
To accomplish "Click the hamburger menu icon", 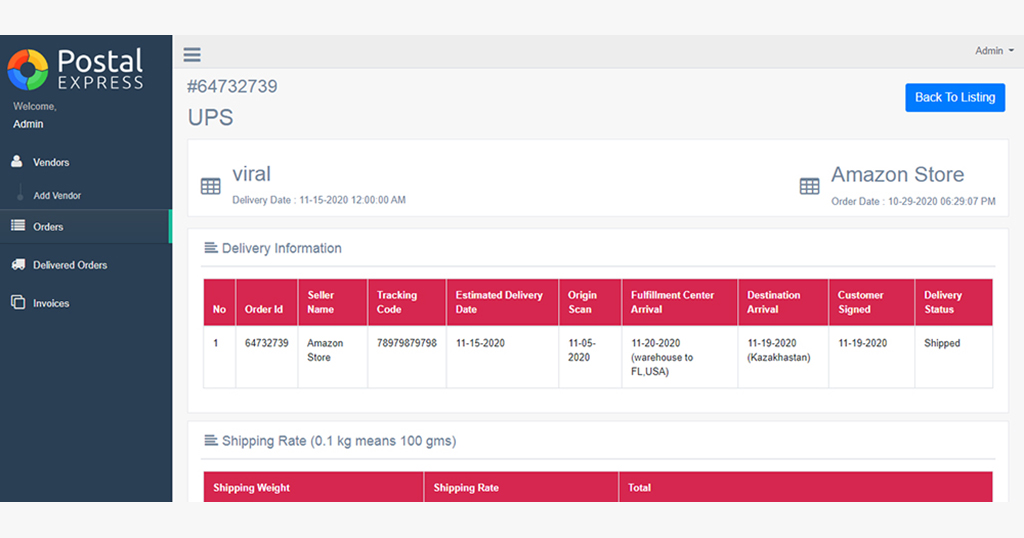I will point(192,55).
